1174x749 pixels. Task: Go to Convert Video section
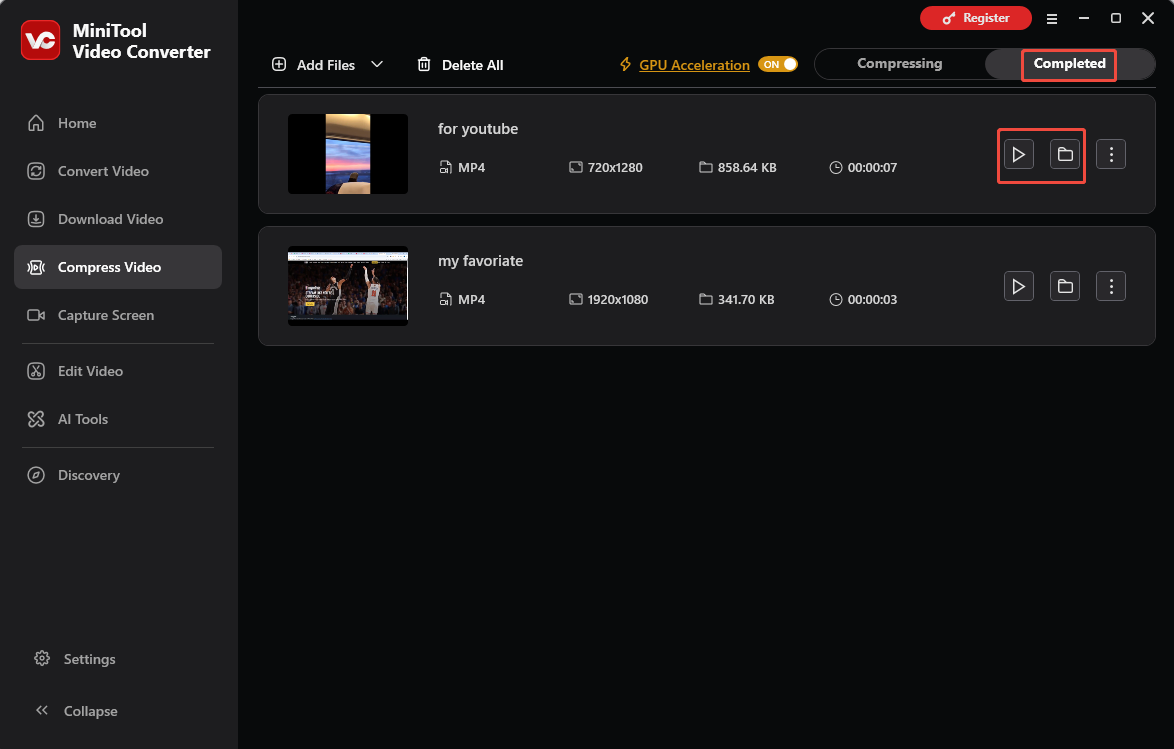118,171
